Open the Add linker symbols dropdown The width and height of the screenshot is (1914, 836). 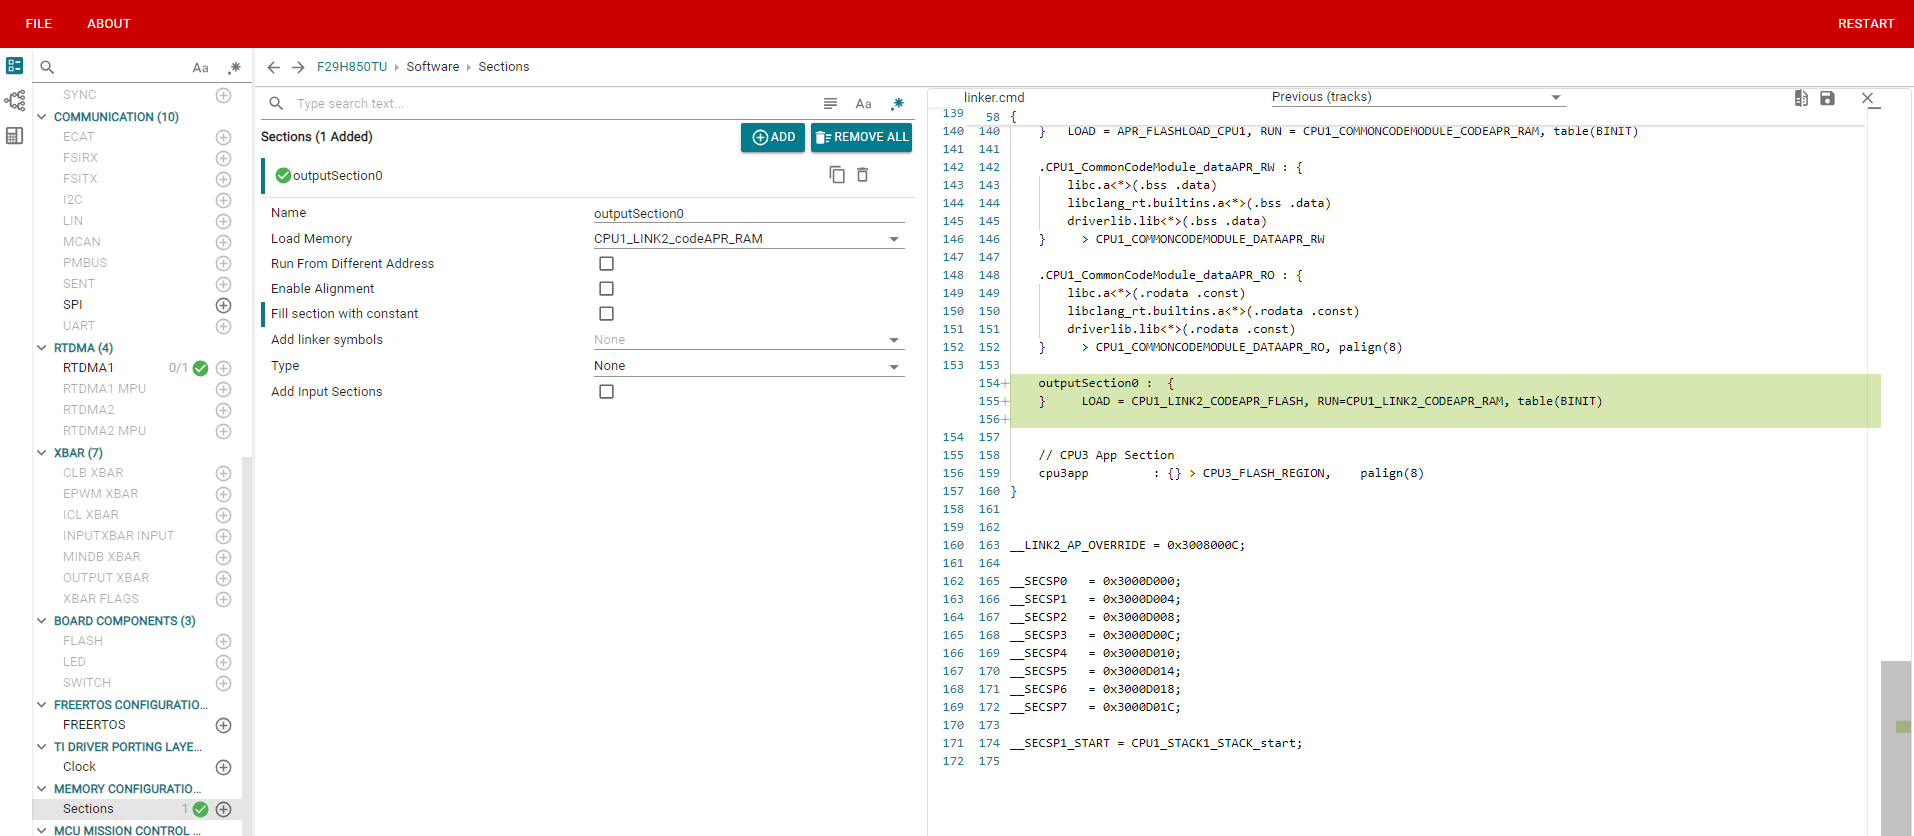point(749,340)
